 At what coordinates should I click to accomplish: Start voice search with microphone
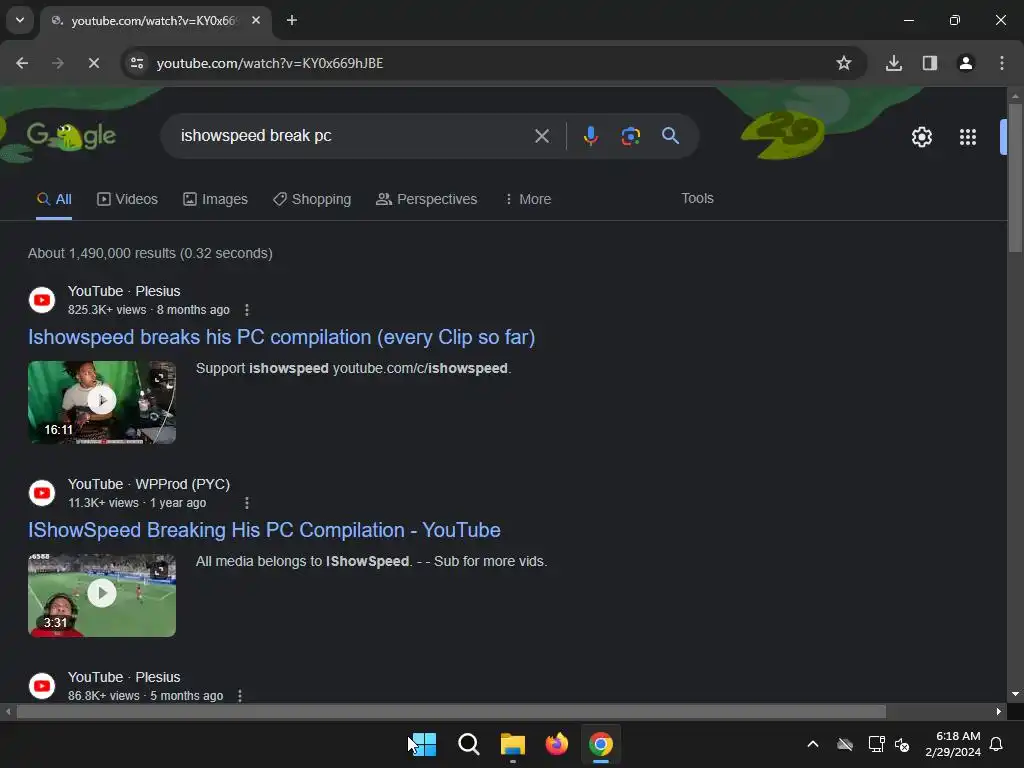(x=590, y=136)
